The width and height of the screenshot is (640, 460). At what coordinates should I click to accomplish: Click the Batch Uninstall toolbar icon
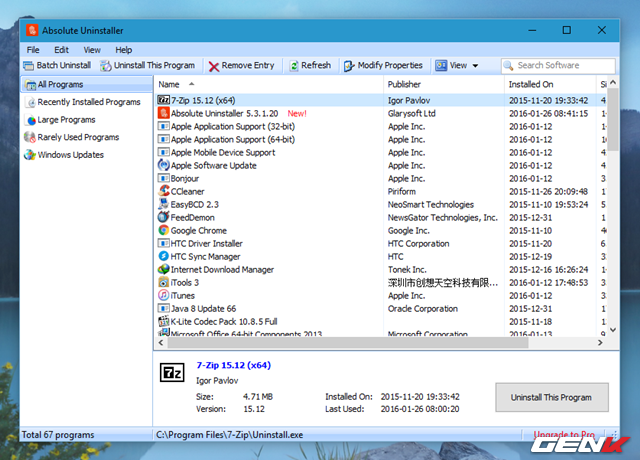point(29,65)
